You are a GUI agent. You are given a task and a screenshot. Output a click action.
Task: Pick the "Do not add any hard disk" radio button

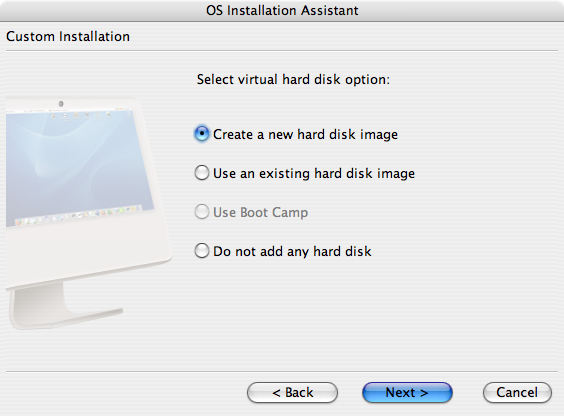click(x=202, y=251)
